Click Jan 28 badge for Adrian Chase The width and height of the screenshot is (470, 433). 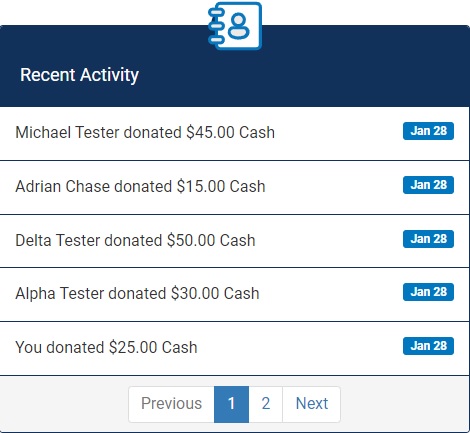[428, 185]
